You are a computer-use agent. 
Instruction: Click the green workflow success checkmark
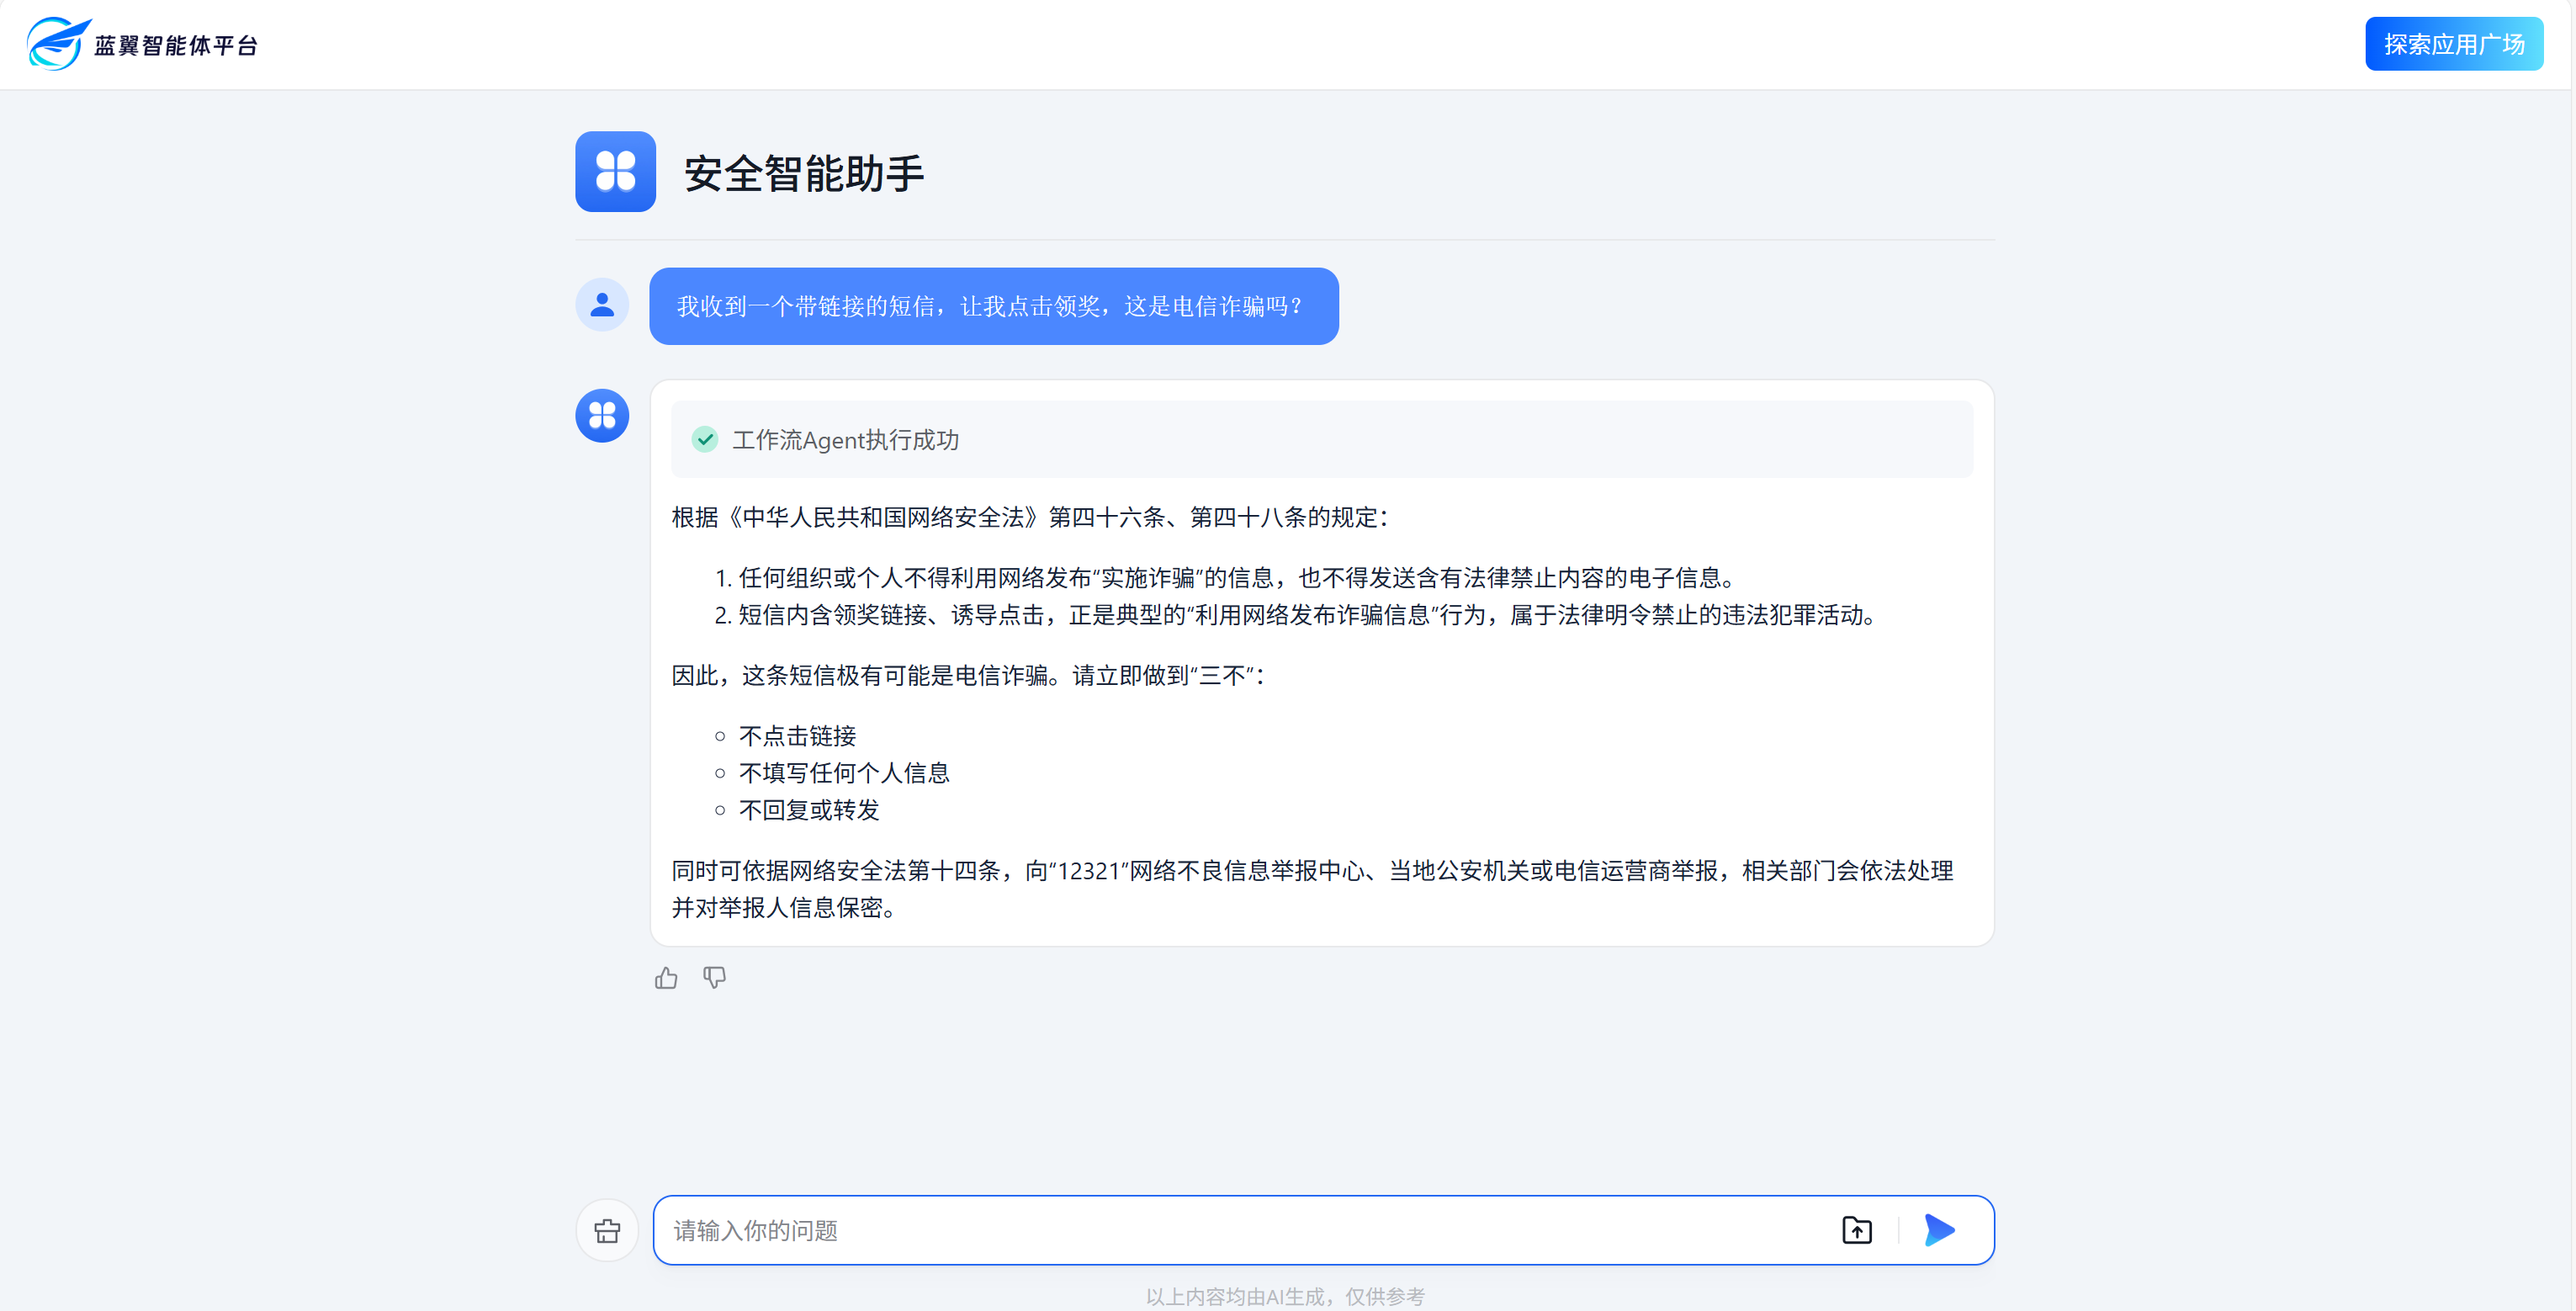(705, 440)
